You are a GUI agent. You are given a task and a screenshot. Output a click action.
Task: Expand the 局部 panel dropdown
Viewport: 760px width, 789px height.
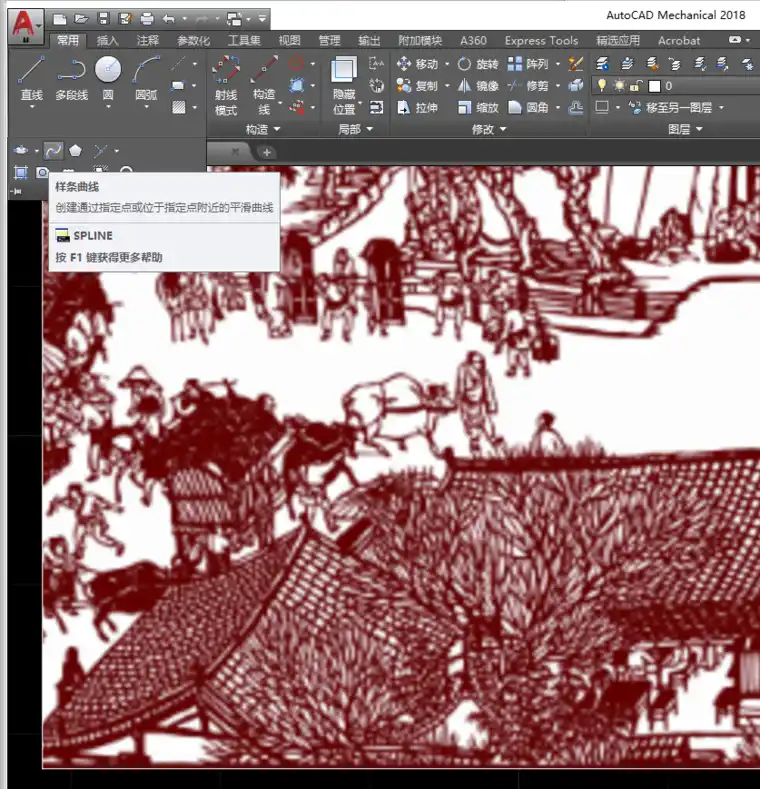click(355, 129)
